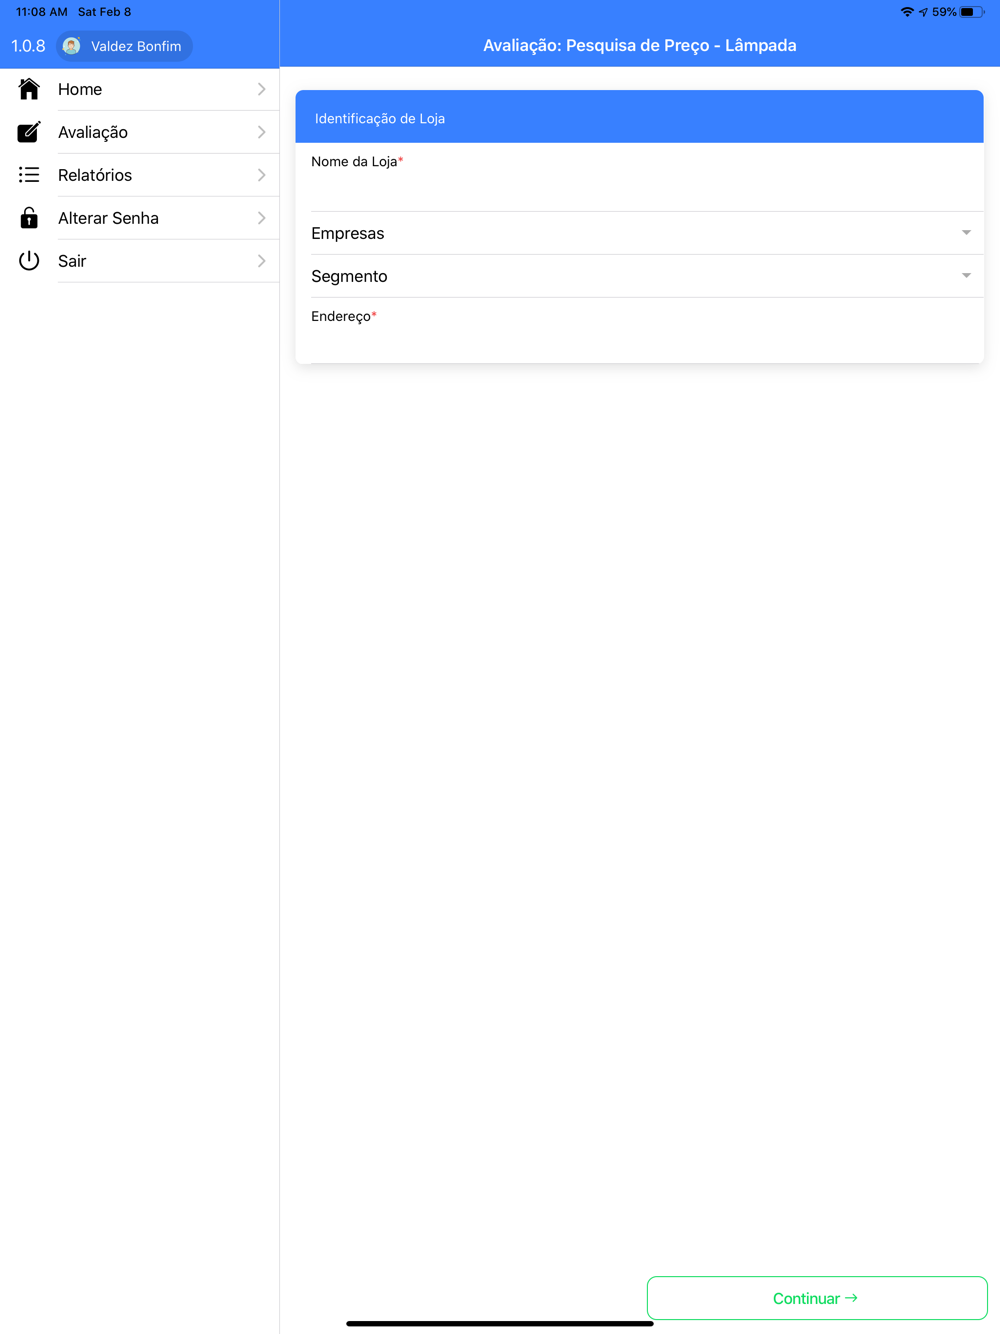
Task: Focus the Endereço input field
Action: [640, 343]
